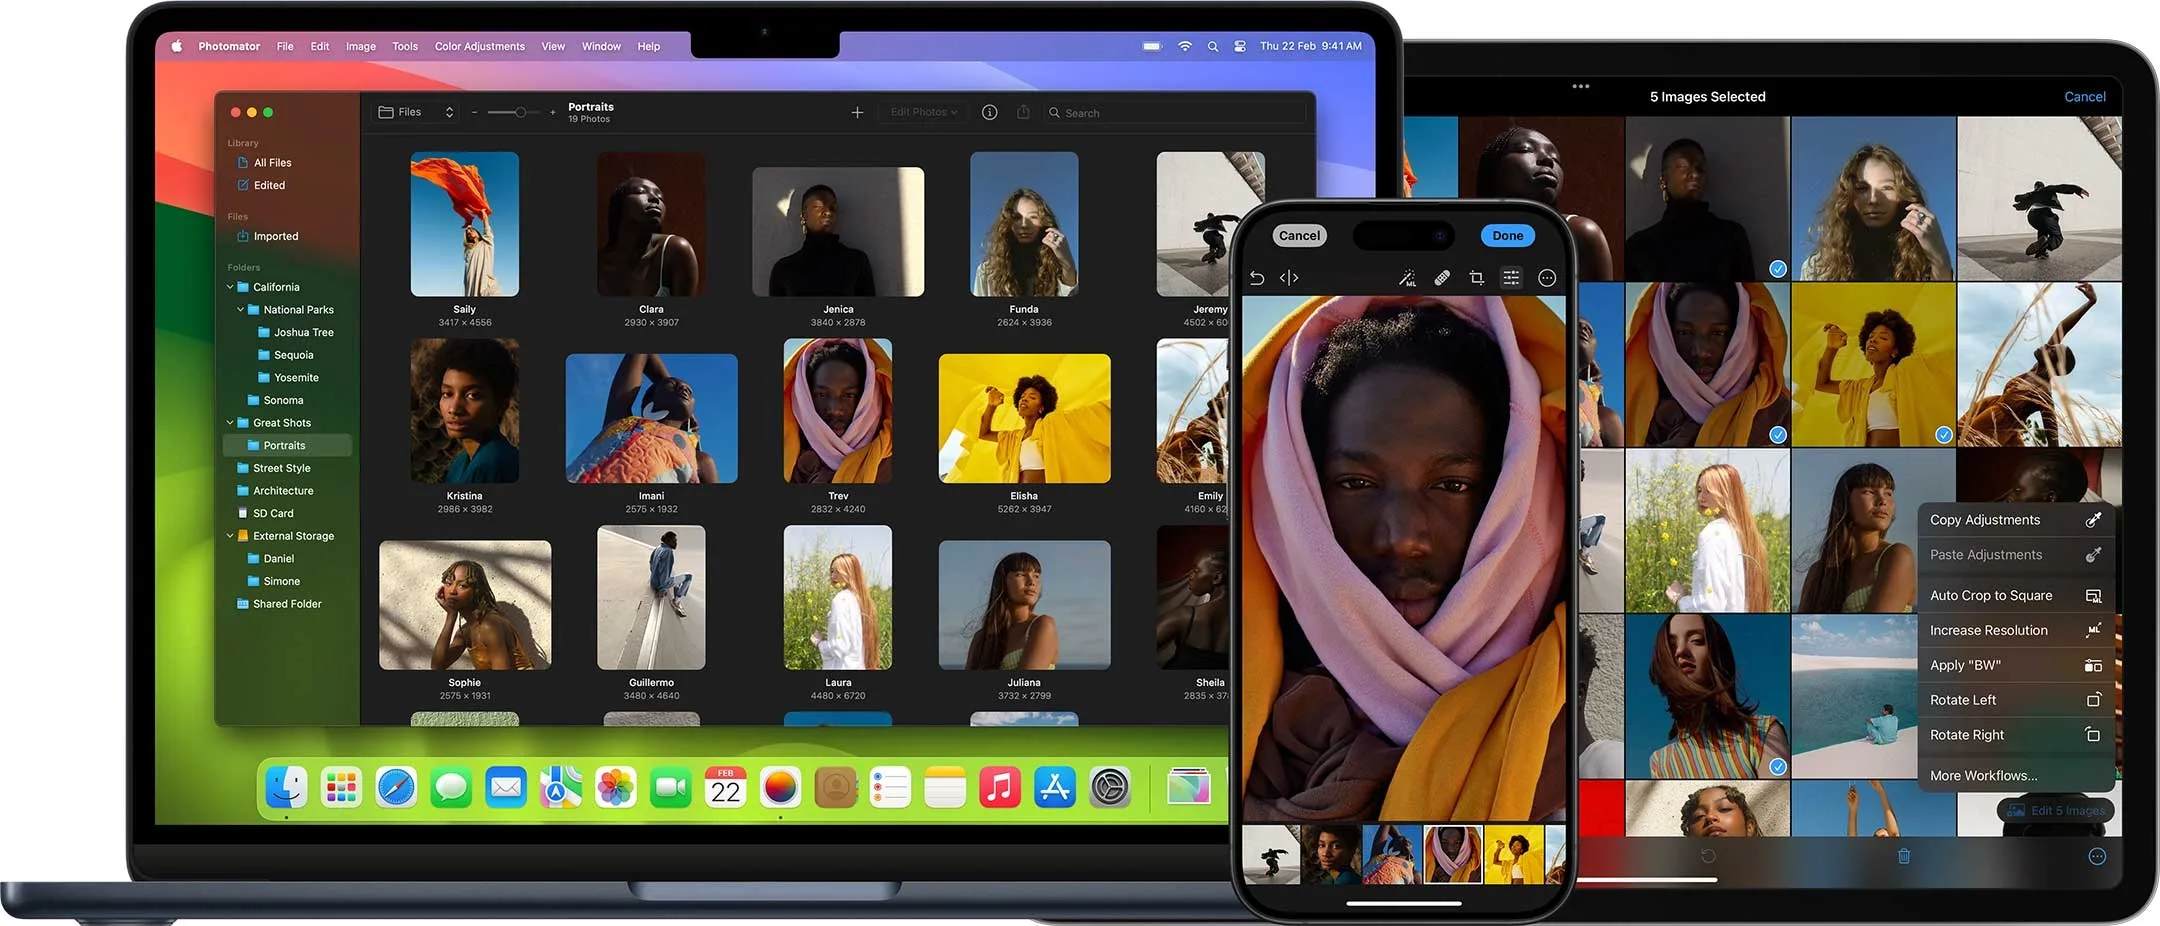Image resolution: width=2160 pixels, height=926 pixels.
Task: Open System Settings from the dock
Action: (x=1110, y=788)
